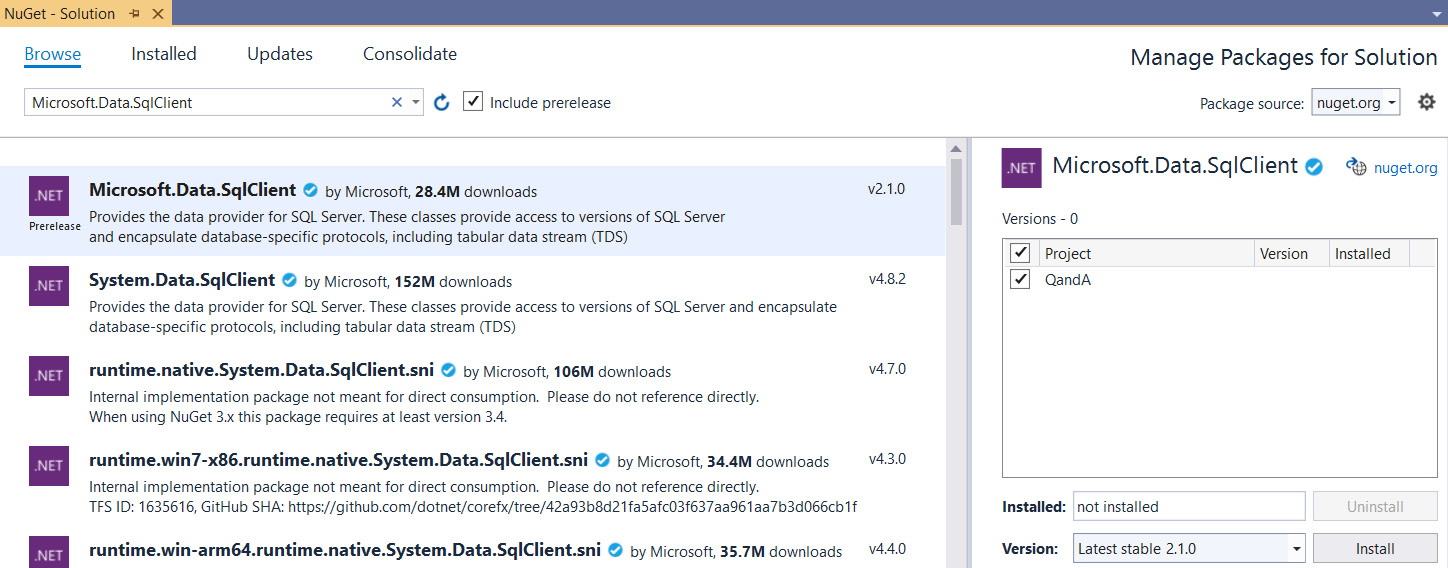Open NuGet settings gear icon
The width and height of the screenshot is (1448, 568).
1427,102
